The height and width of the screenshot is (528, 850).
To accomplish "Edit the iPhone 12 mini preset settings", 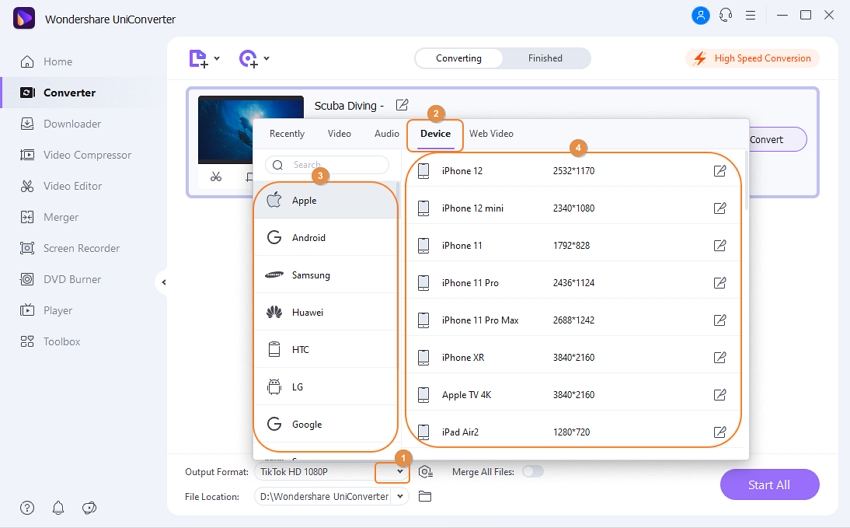I will (x=719, y=208).
